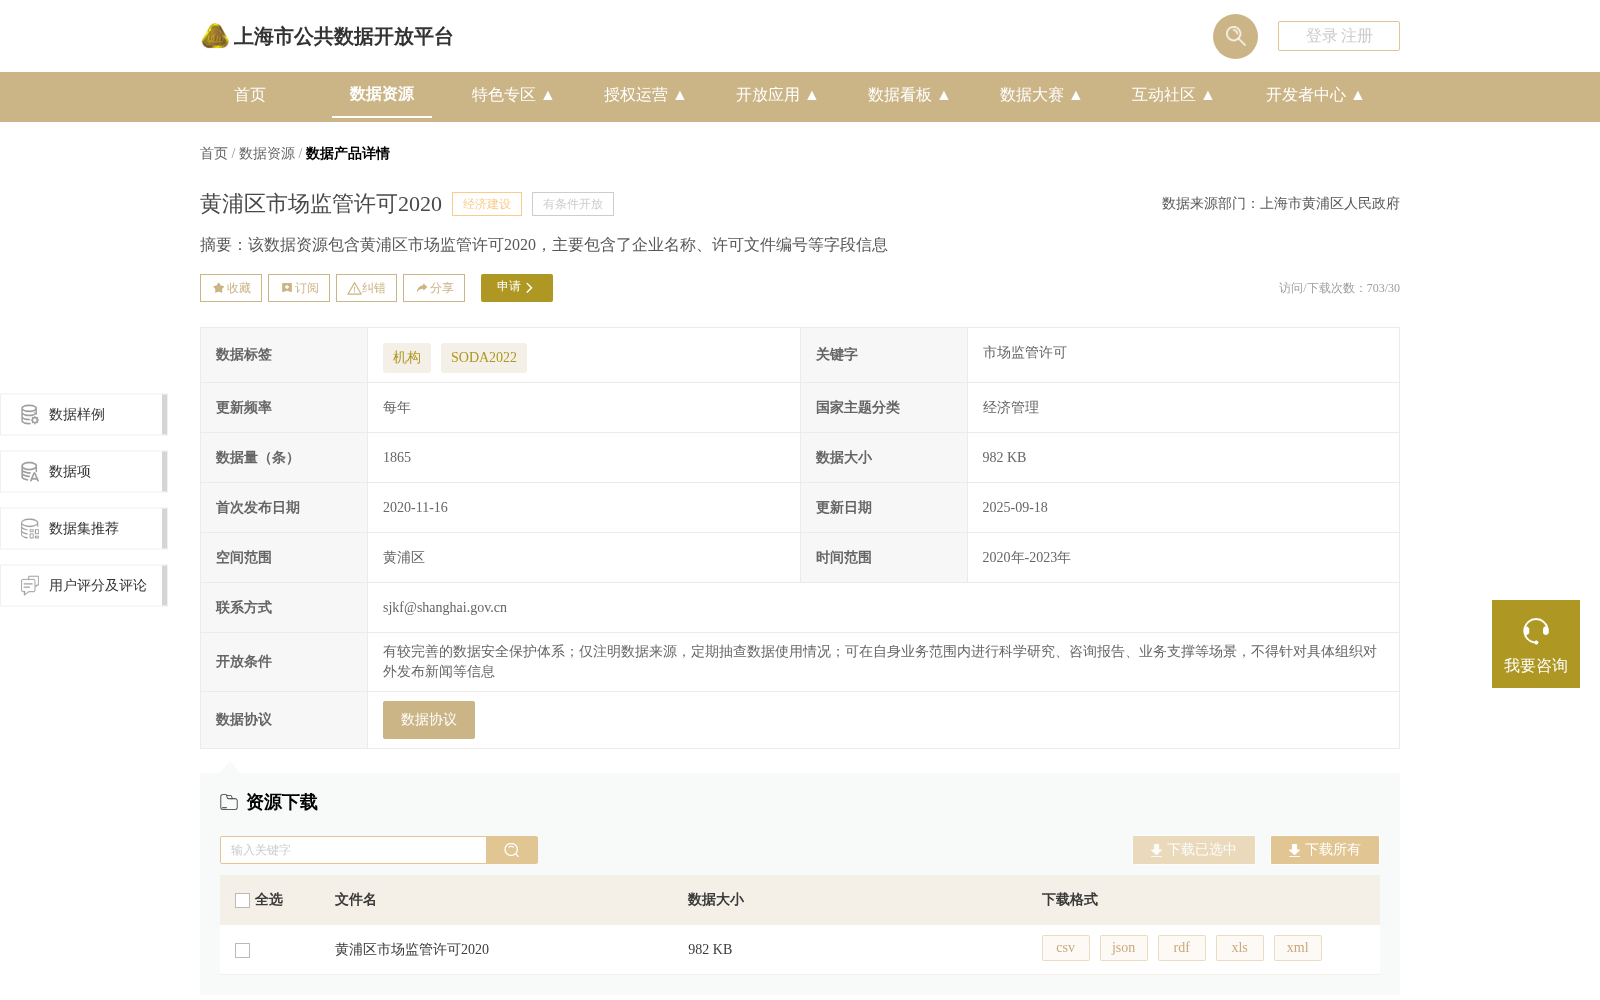Expand the 数据看板 menu
The width and height of the screenshot is (1600, 1000).
pos(909,95)
